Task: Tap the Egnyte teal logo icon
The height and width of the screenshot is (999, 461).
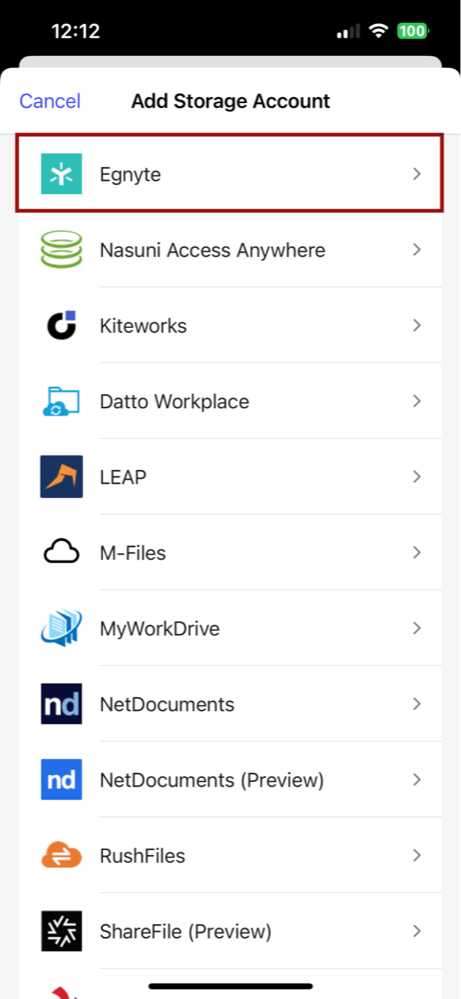Action: click(61, 173)
